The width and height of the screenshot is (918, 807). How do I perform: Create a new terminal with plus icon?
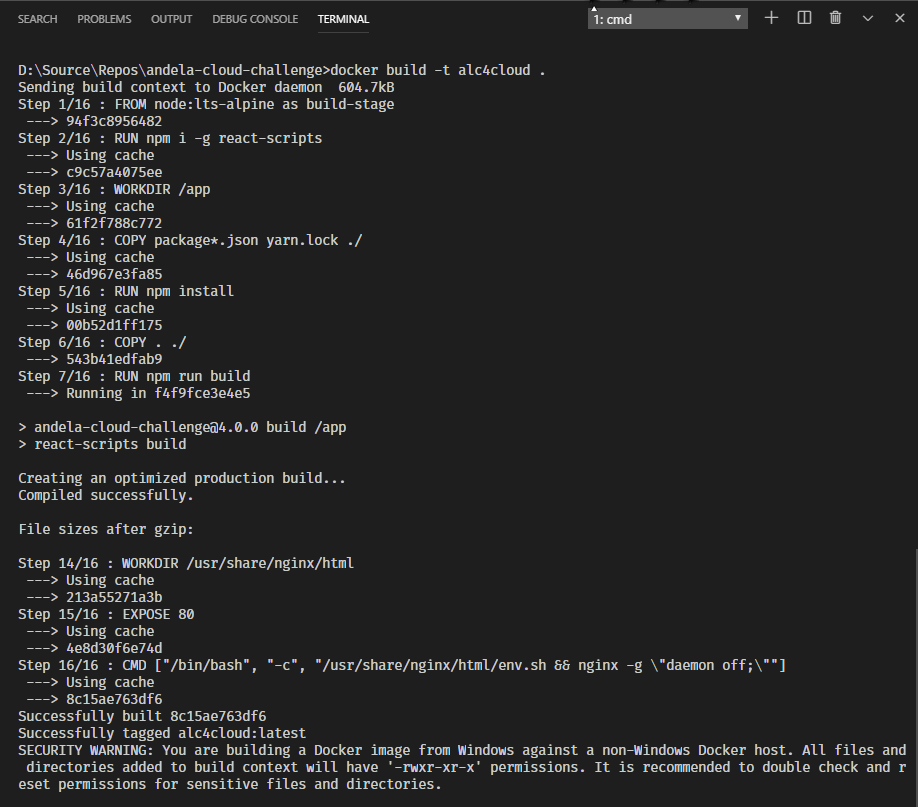click(771, 18)
